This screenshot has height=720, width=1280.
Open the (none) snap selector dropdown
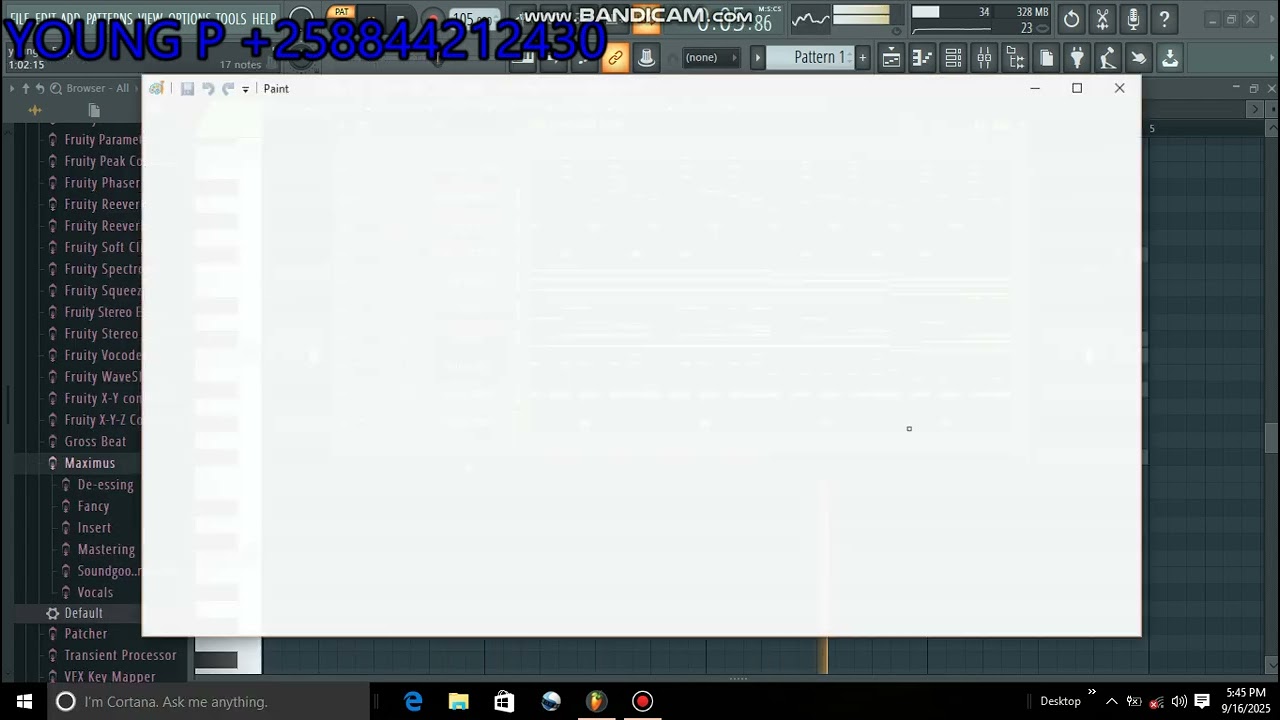coord(711,58)
